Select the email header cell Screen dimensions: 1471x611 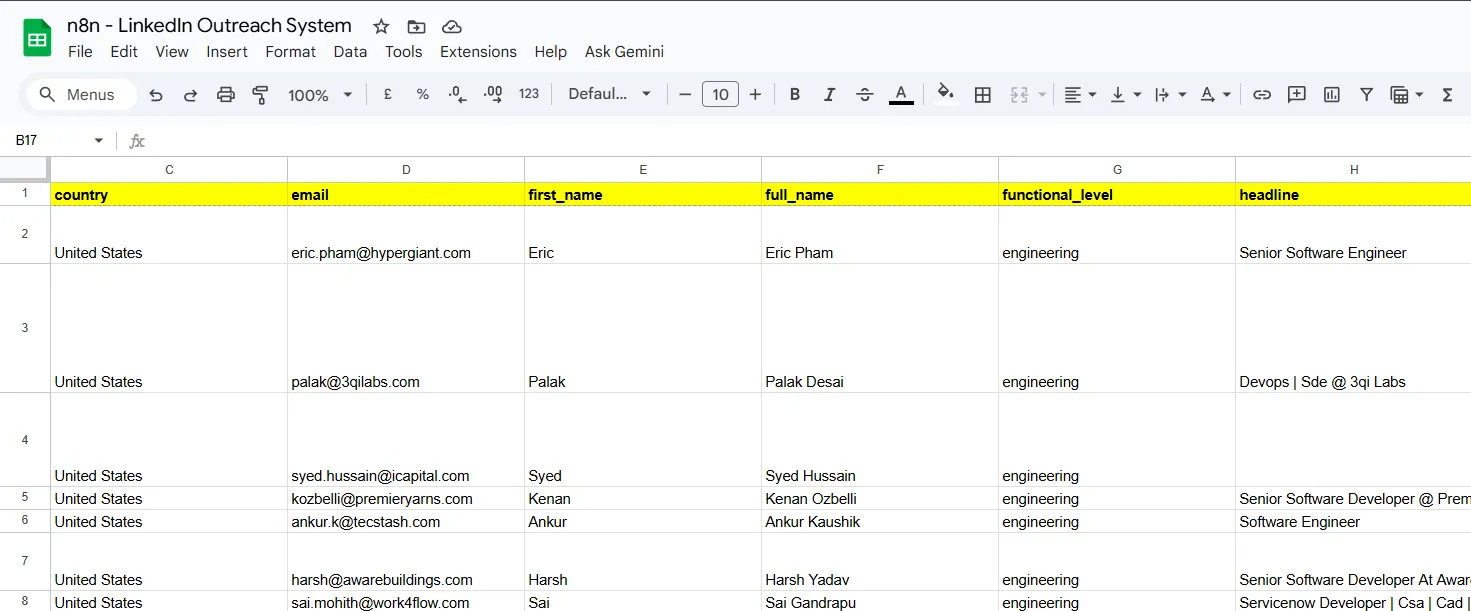coord(406,195)
